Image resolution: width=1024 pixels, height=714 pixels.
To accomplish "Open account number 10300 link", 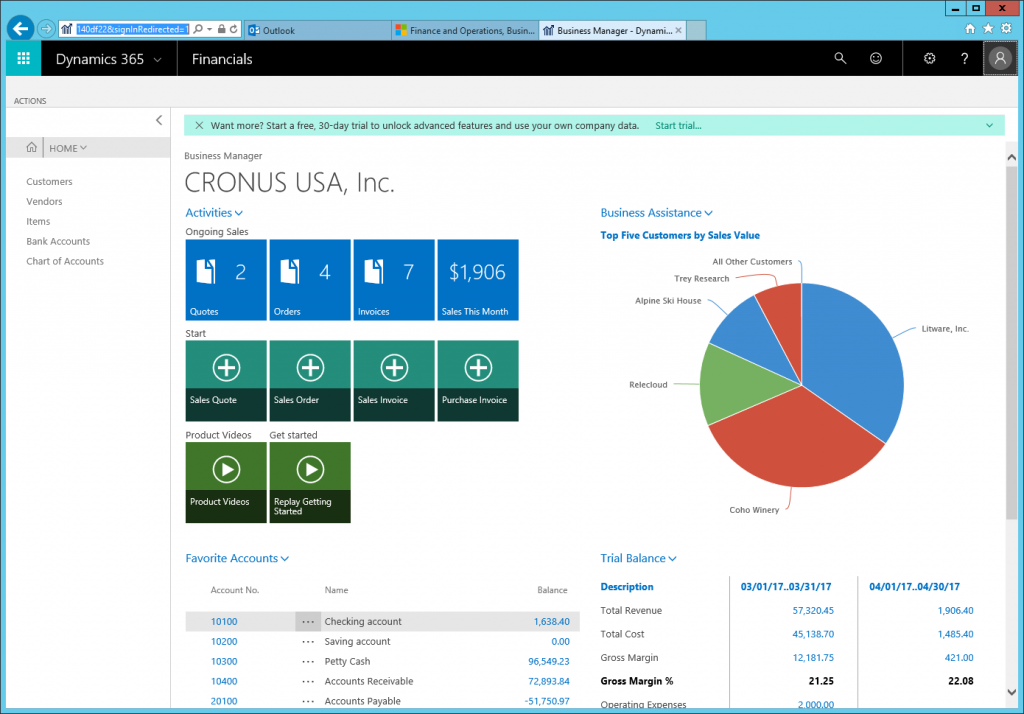I will [224, 662].
